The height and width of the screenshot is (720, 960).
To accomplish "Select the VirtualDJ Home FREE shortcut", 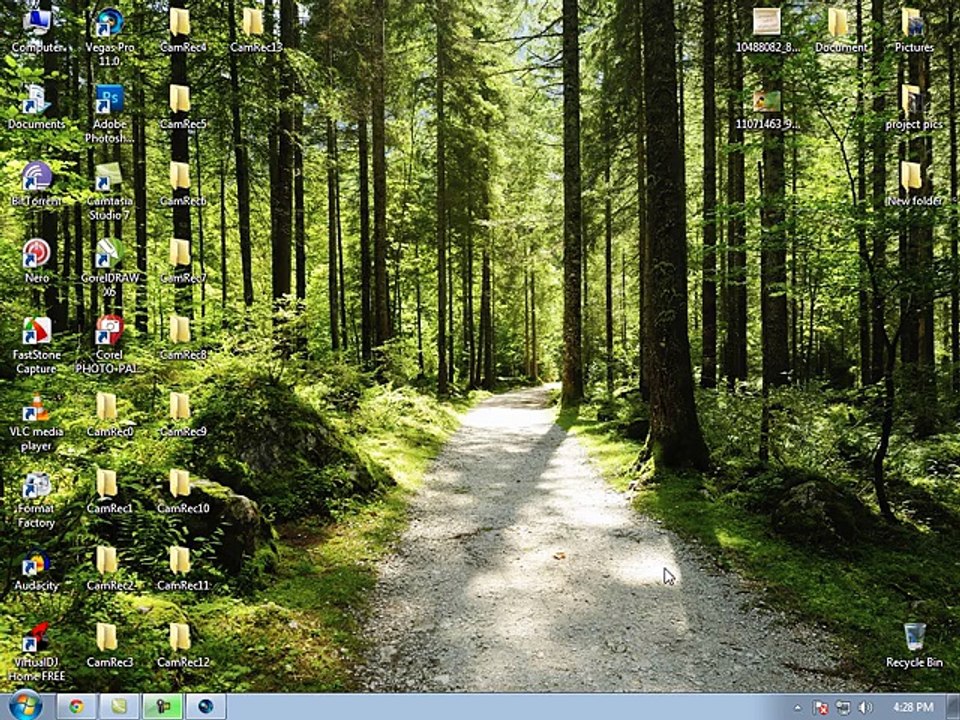I will (36, 653).
